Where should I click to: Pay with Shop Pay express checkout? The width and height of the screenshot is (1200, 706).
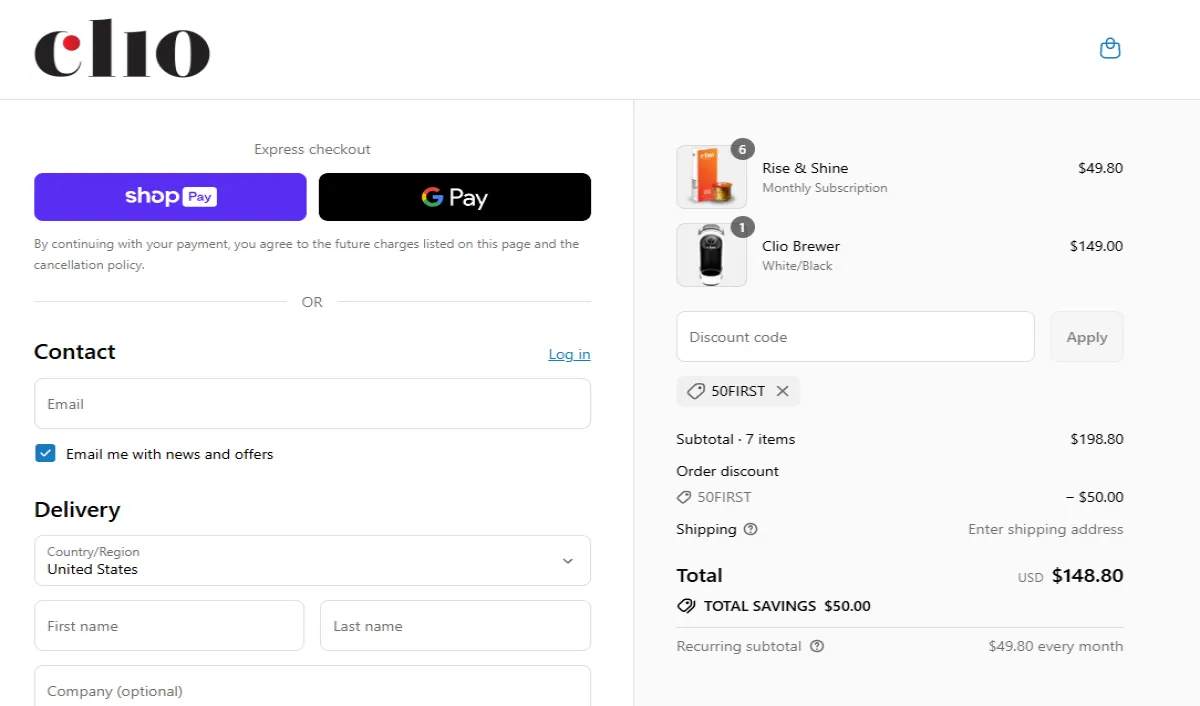click(x=170, y=197)
